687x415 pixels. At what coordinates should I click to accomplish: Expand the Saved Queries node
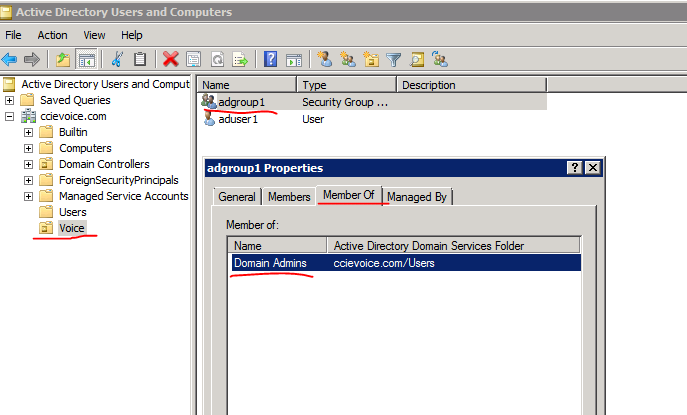(x=9, y=100)
